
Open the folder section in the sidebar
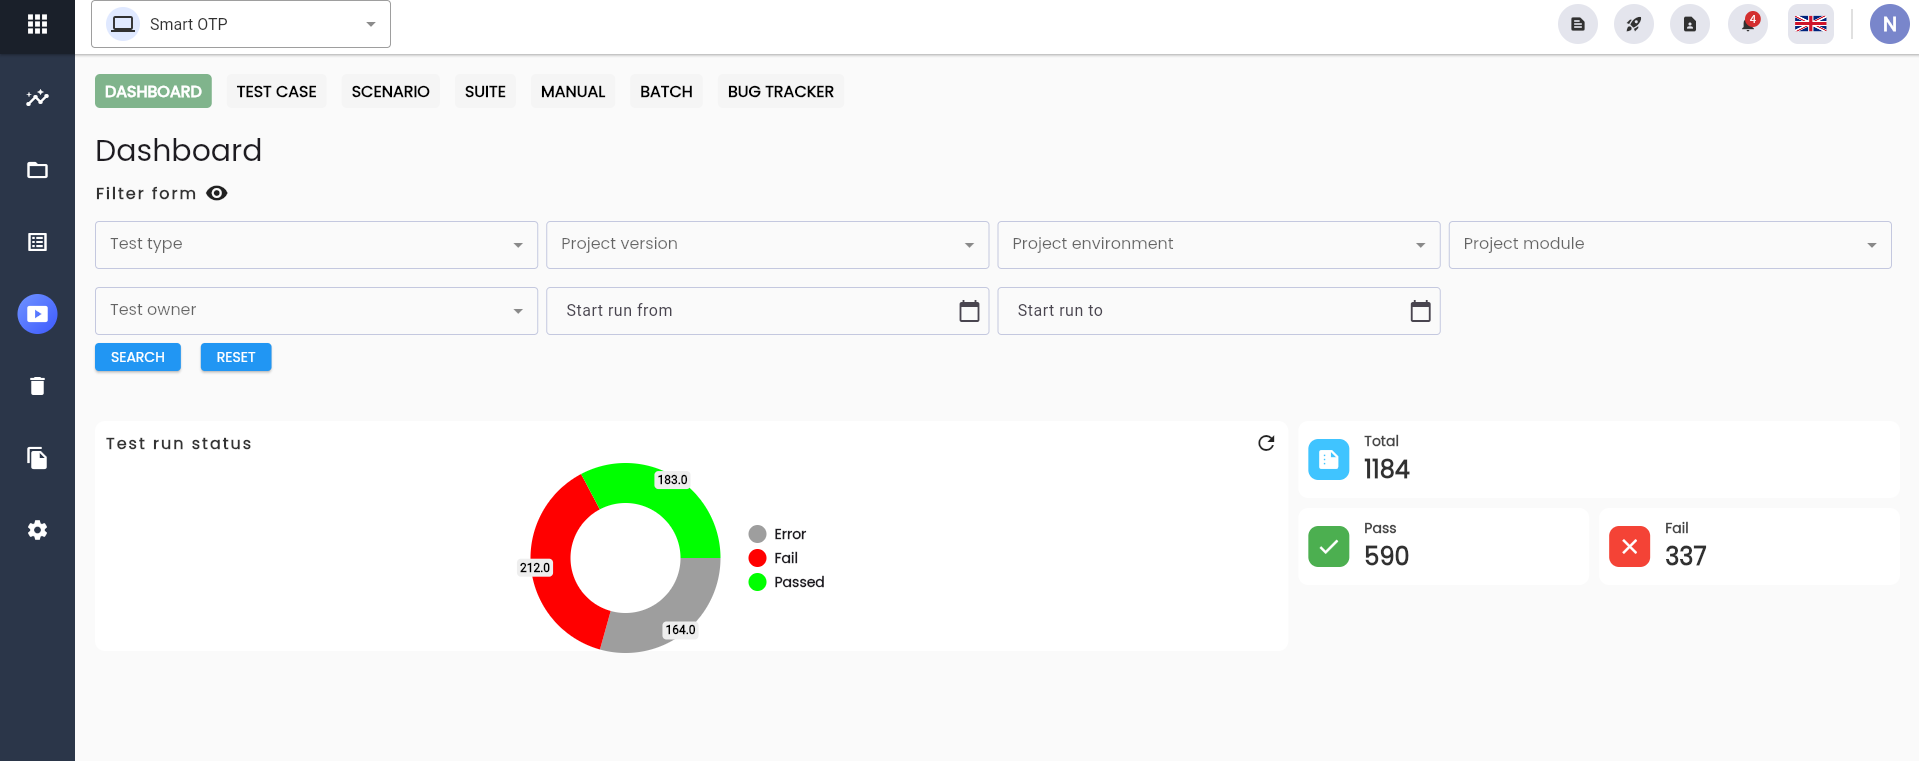click(37, 170)
